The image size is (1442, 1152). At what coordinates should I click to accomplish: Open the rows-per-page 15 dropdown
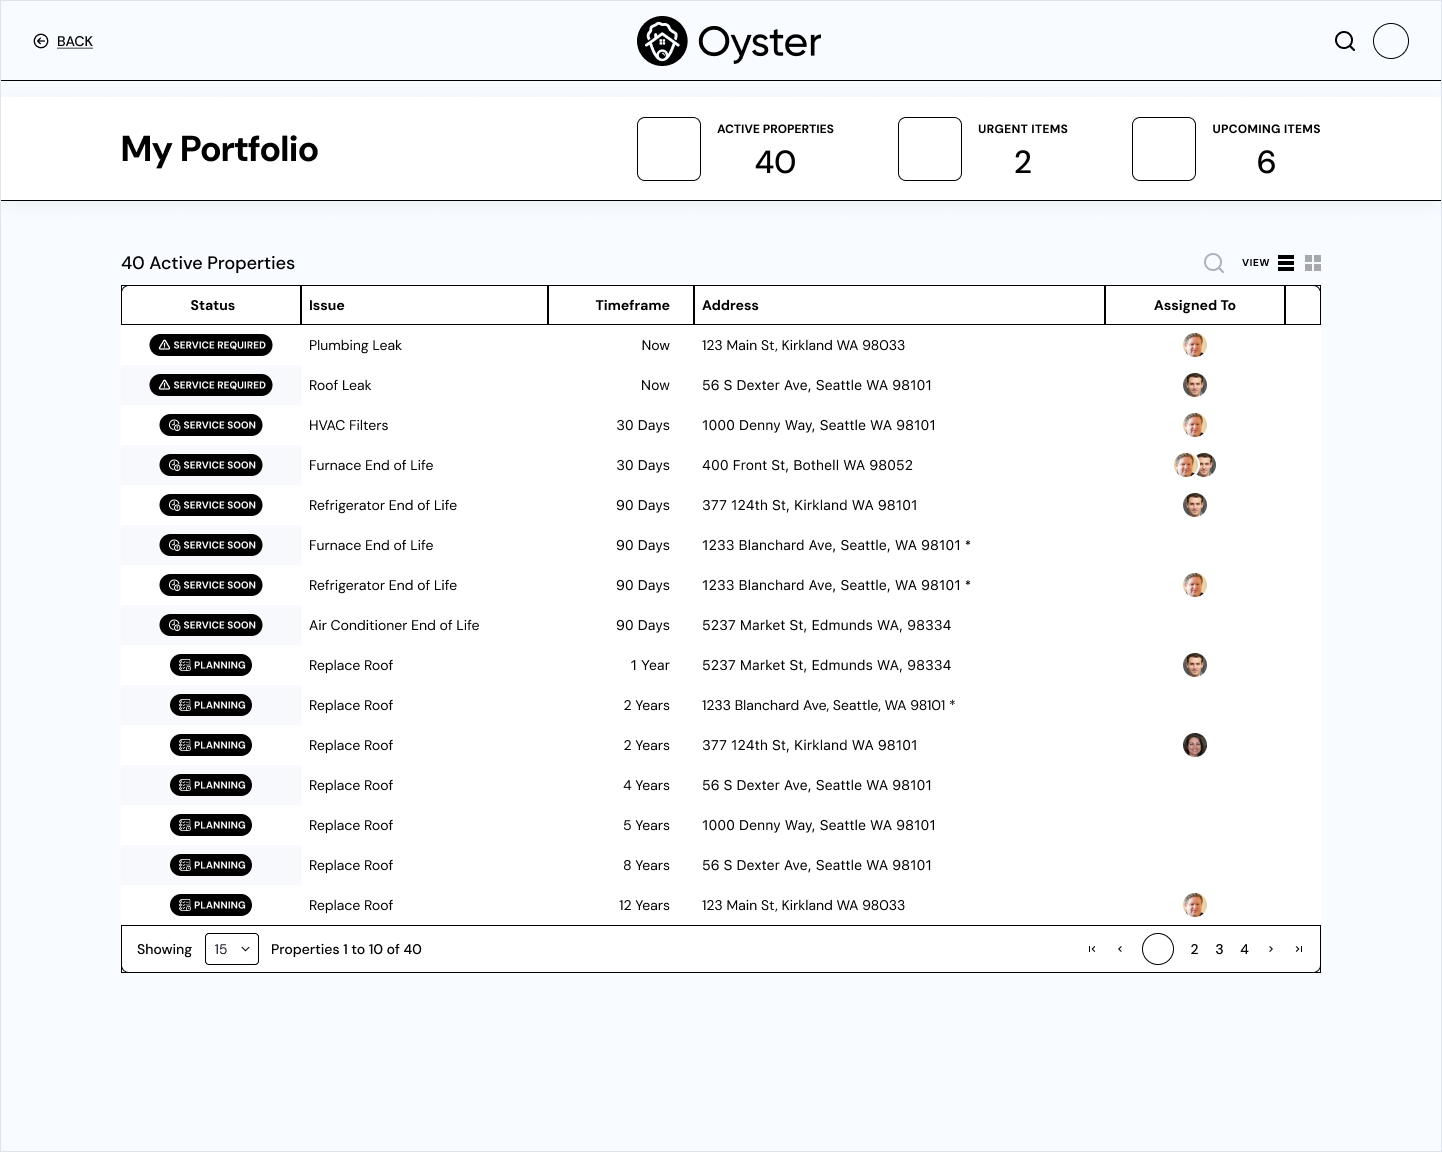[232, 949]
